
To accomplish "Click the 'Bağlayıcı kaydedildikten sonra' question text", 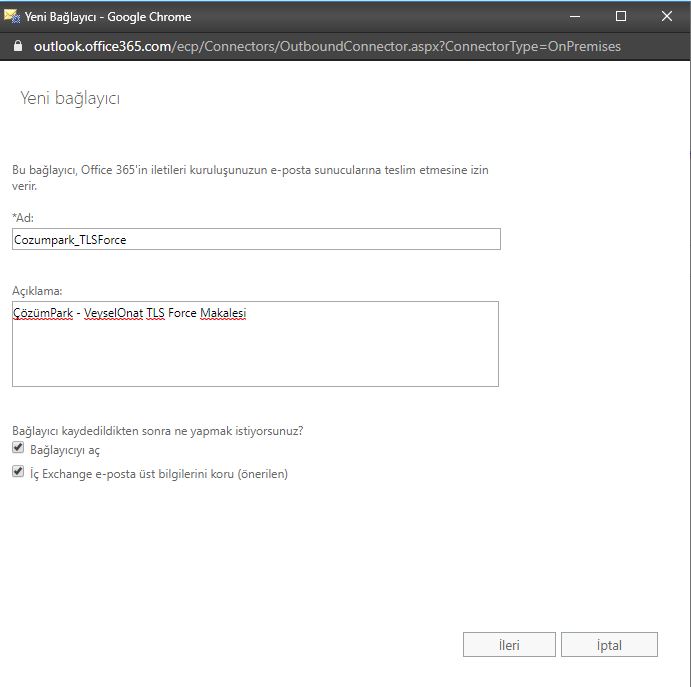I will (x=158, y=431).
